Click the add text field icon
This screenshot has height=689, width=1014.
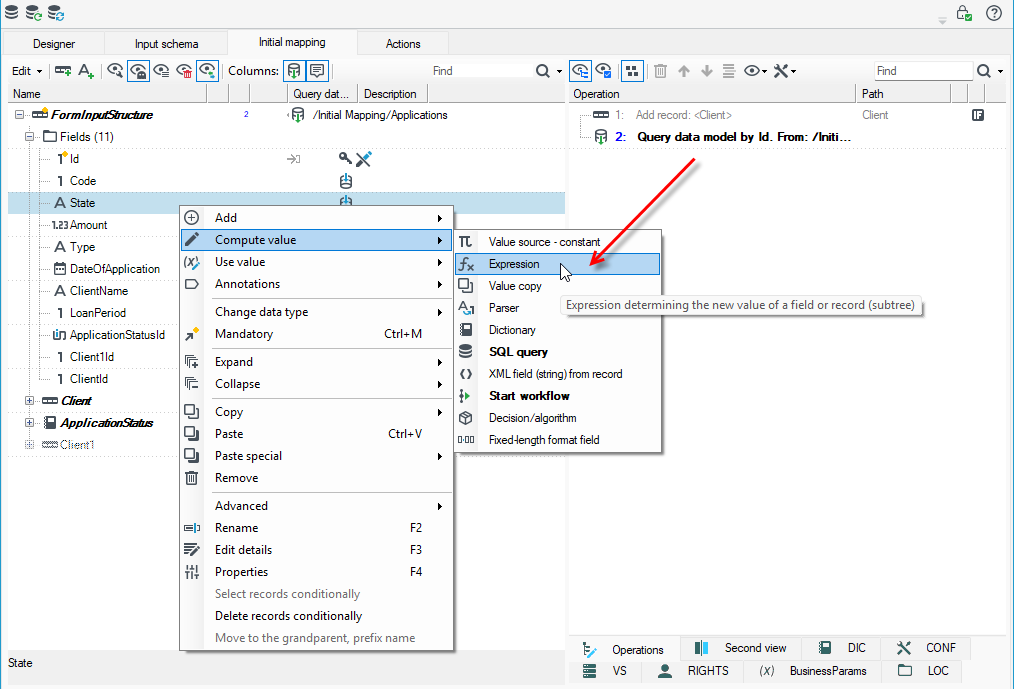(x=86, y=71)
